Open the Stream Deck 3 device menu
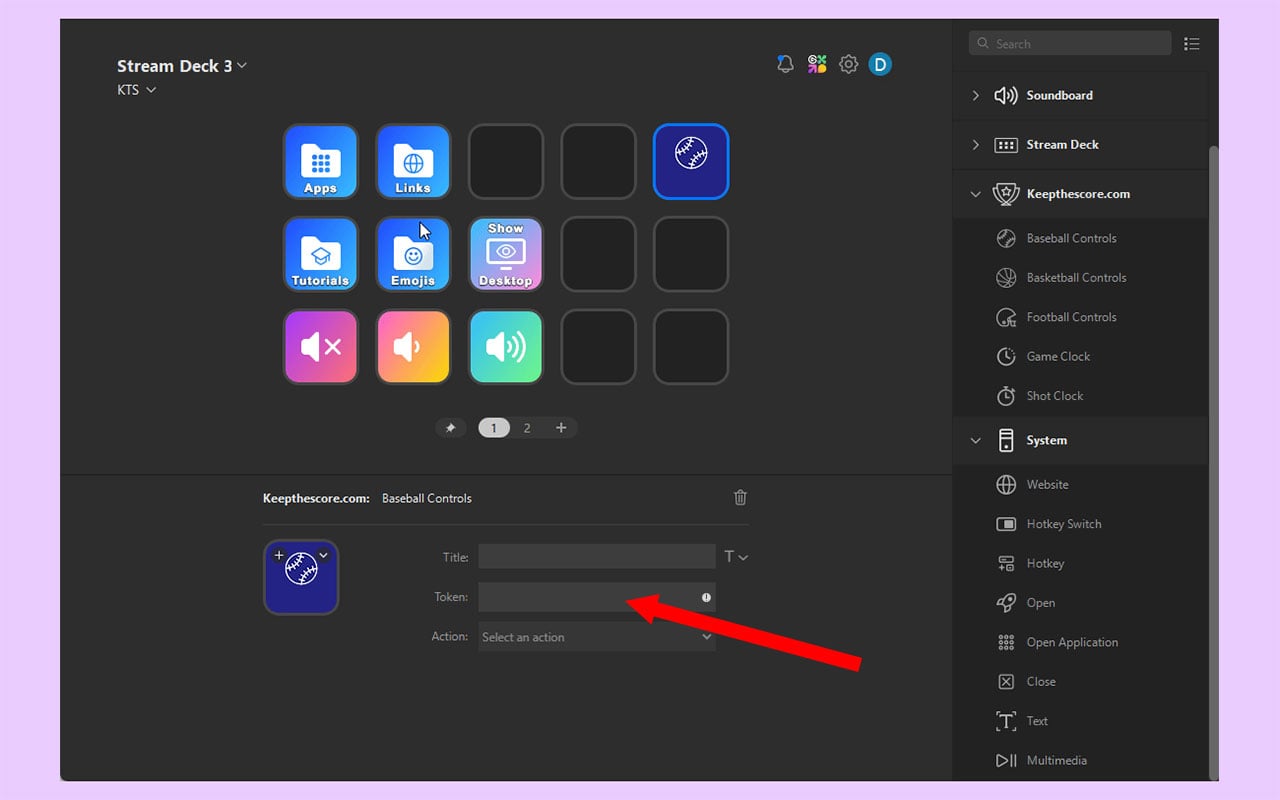The image size is (1280, 800). [x=182, y=65]
